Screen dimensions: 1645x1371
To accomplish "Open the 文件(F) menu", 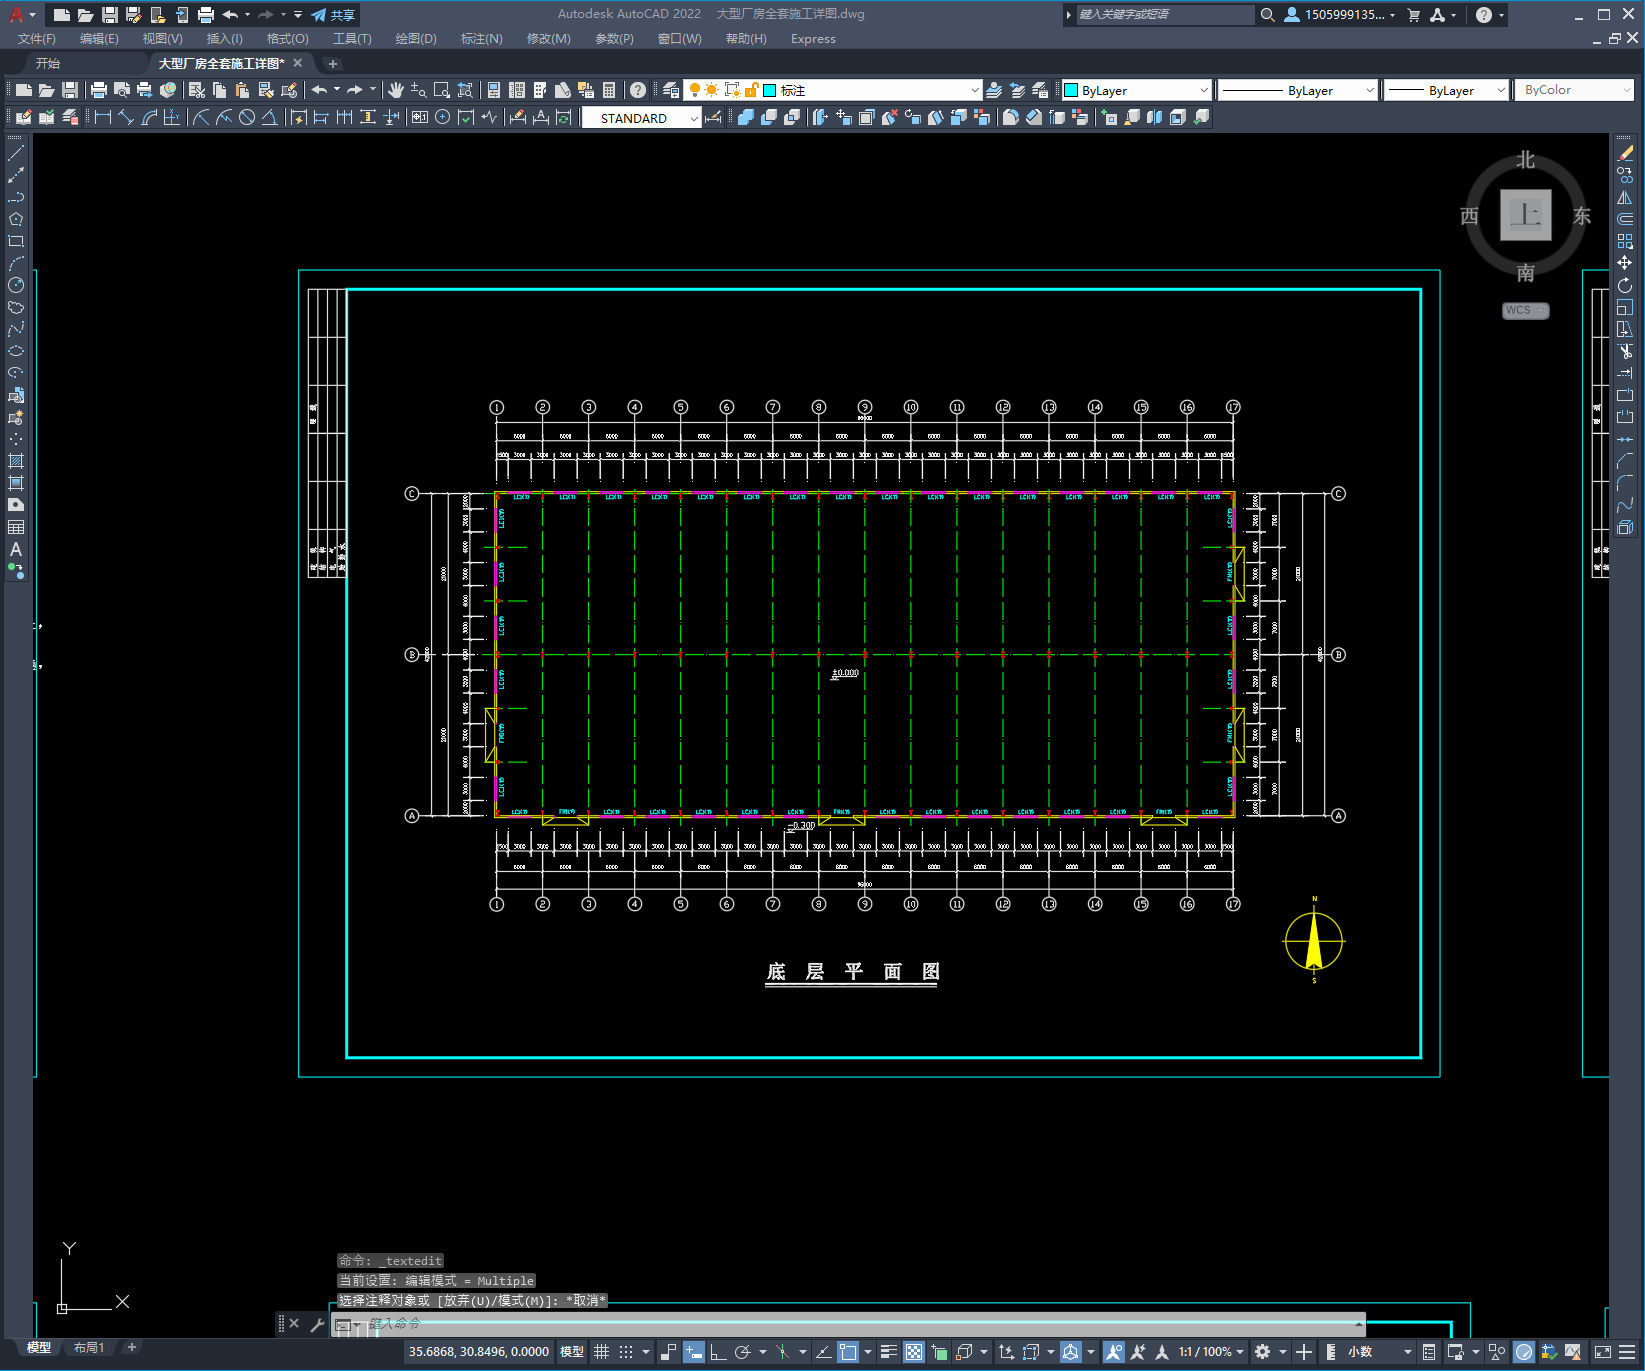I will pos(37,39).
